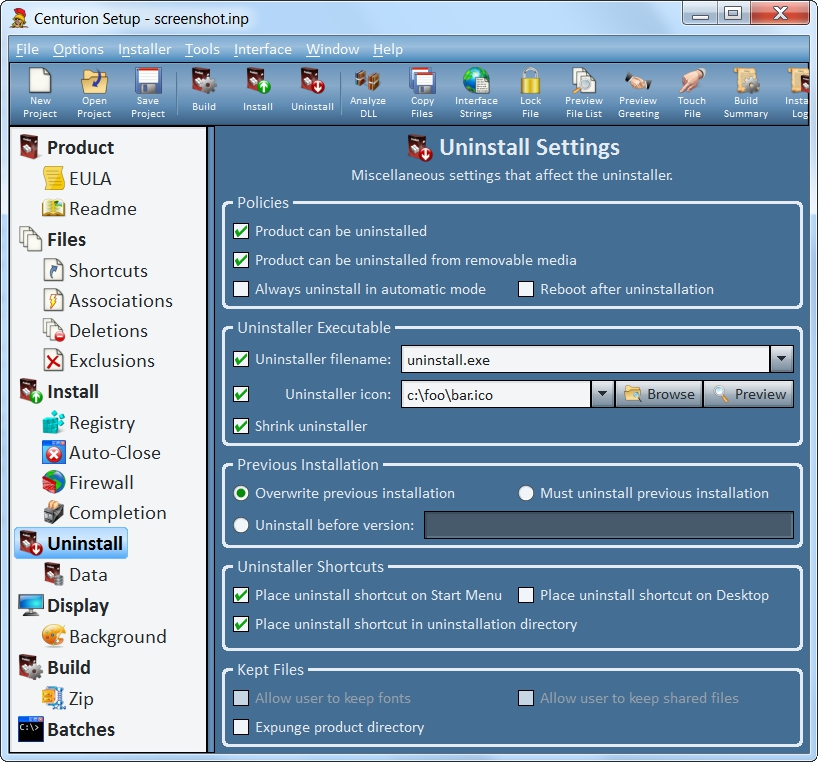Click Browse for uninstaller icon

[659, 394]
